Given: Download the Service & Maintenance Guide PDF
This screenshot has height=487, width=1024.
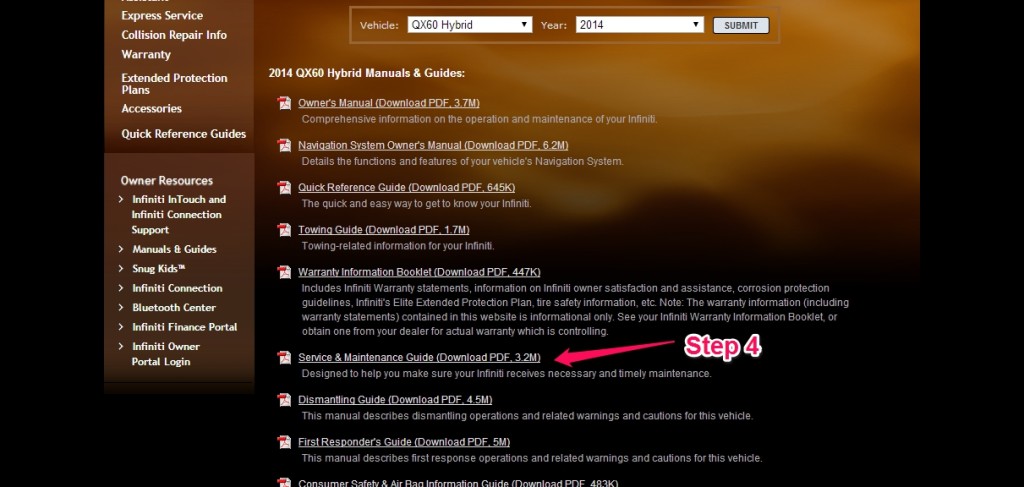Looking at the screenshot, I should (x=419, y=357).
